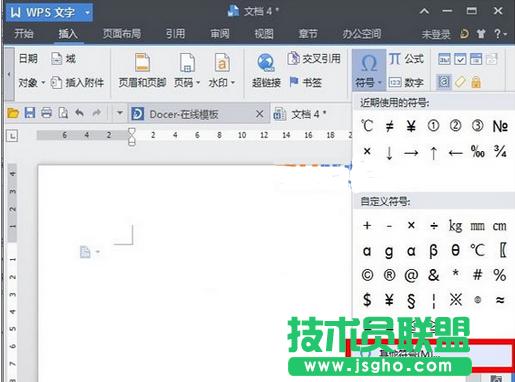Click the undo arrow icon
515x382 pixels.
coord(79,113)
